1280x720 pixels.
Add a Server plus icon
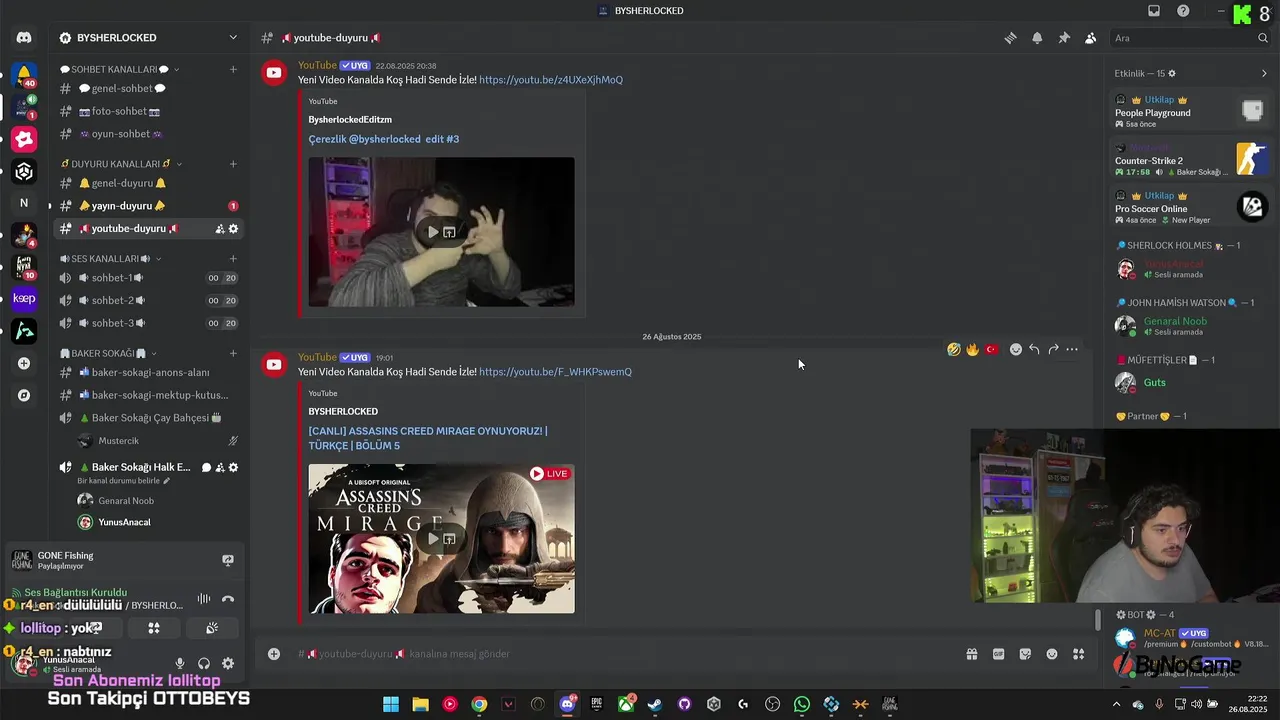[x=24, y=363]
